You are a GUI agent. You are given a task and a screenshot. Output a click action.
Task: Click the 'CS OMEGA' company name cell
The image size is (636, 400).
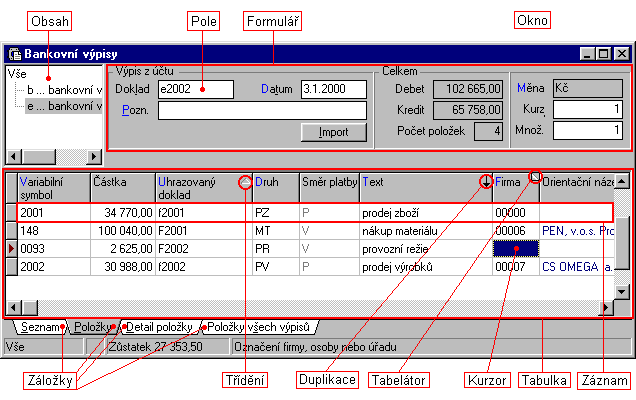(x=577, y=267)
